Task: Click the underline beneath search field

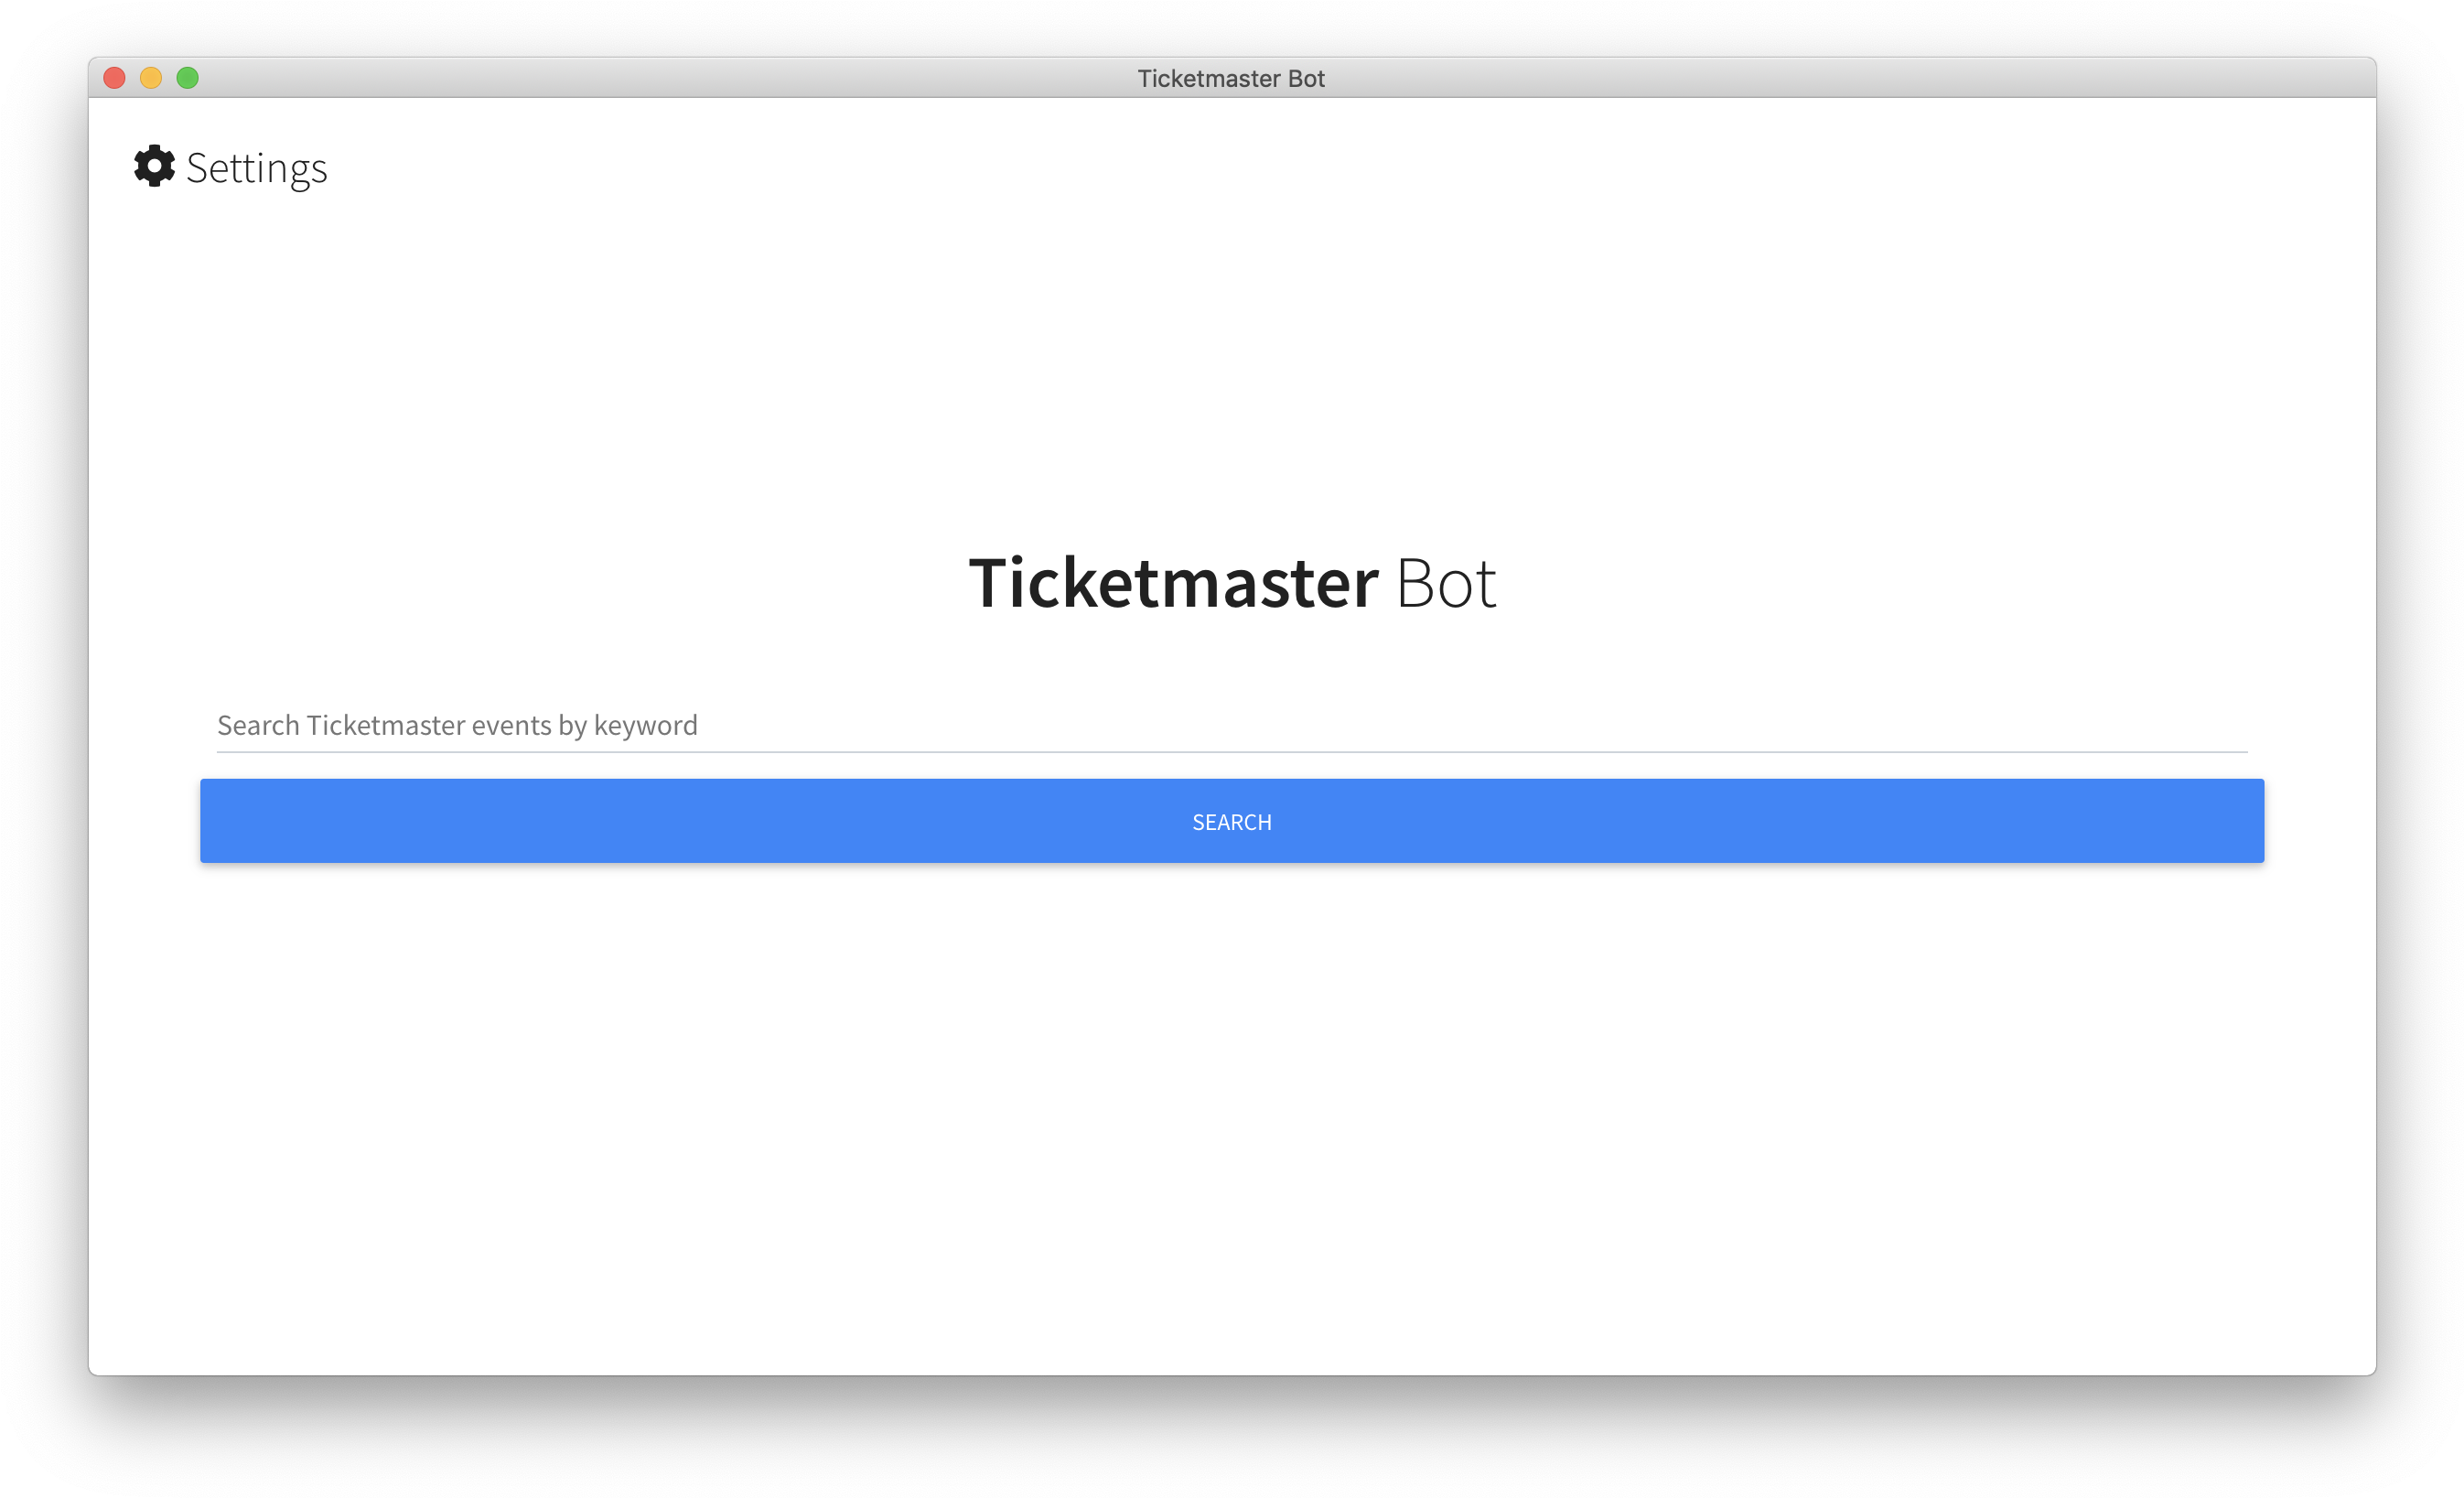Action: click(x=1230, y=751)
